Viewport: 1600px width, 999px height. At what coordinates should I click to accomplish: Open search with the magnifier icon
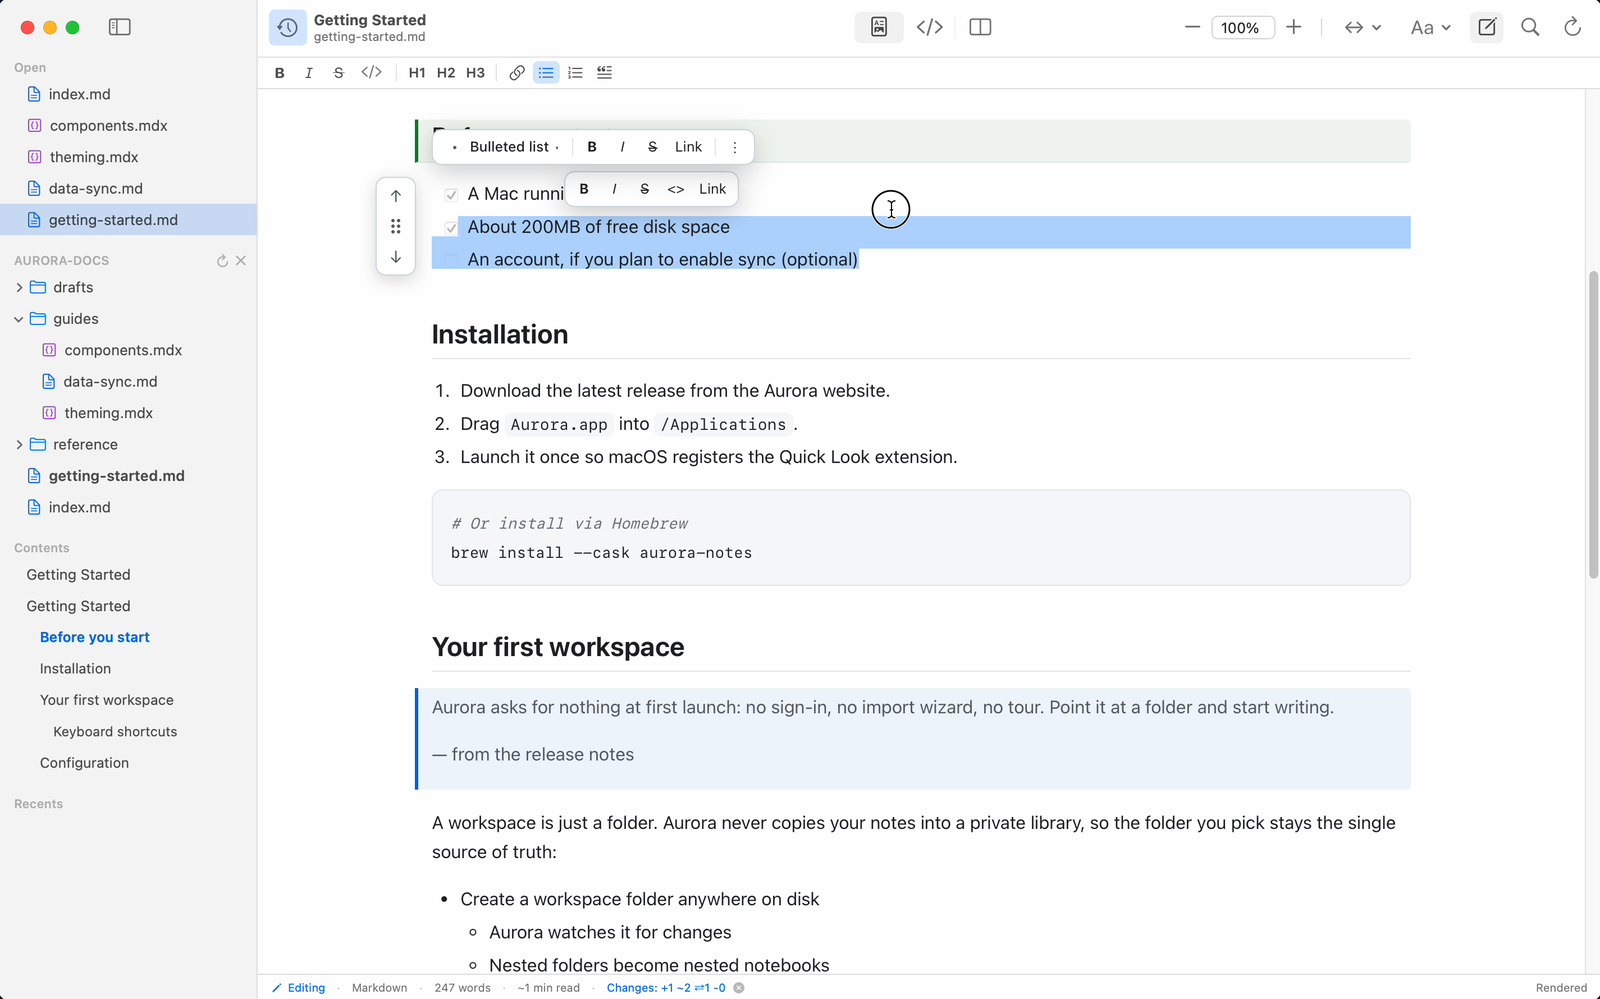[x=1530, y=27]
